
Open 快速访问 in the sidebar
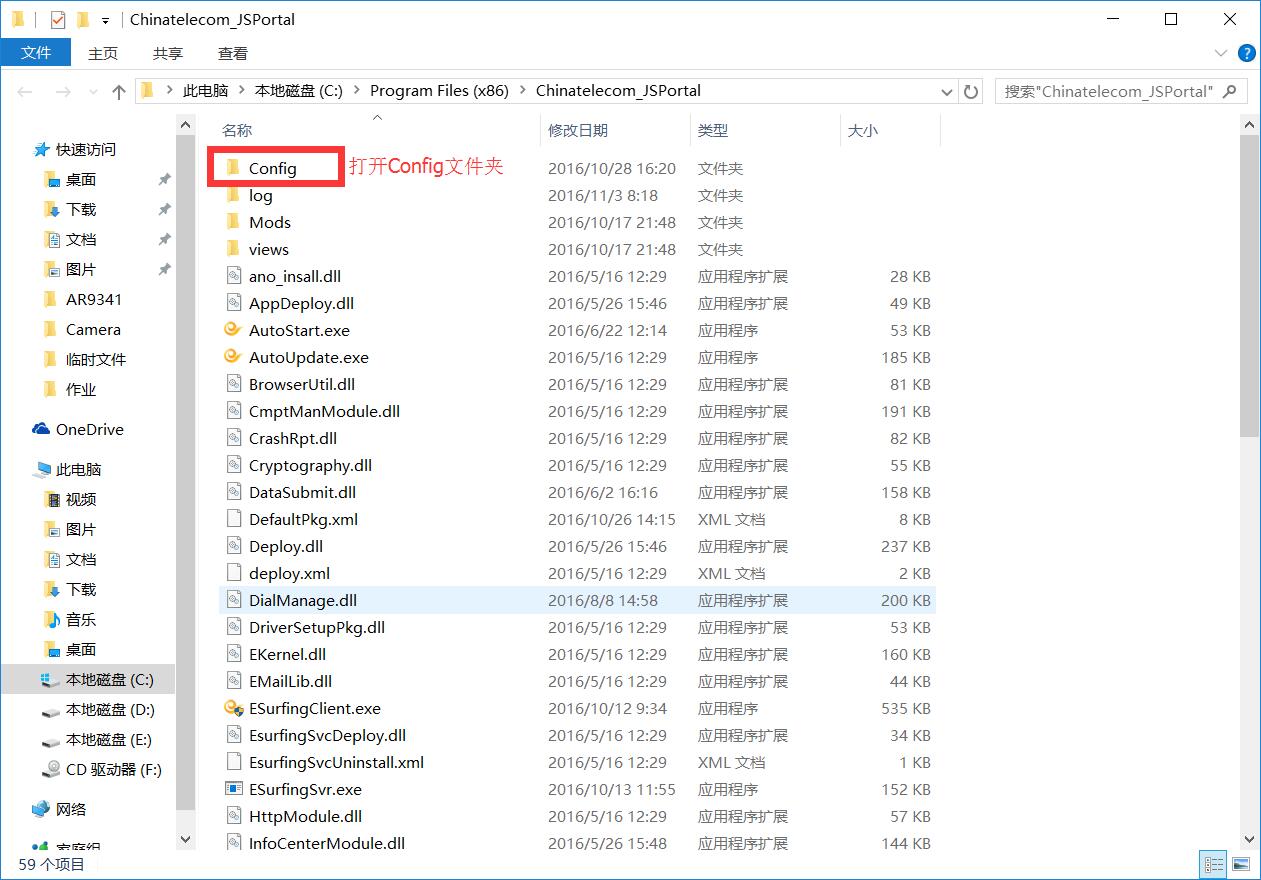74,149
